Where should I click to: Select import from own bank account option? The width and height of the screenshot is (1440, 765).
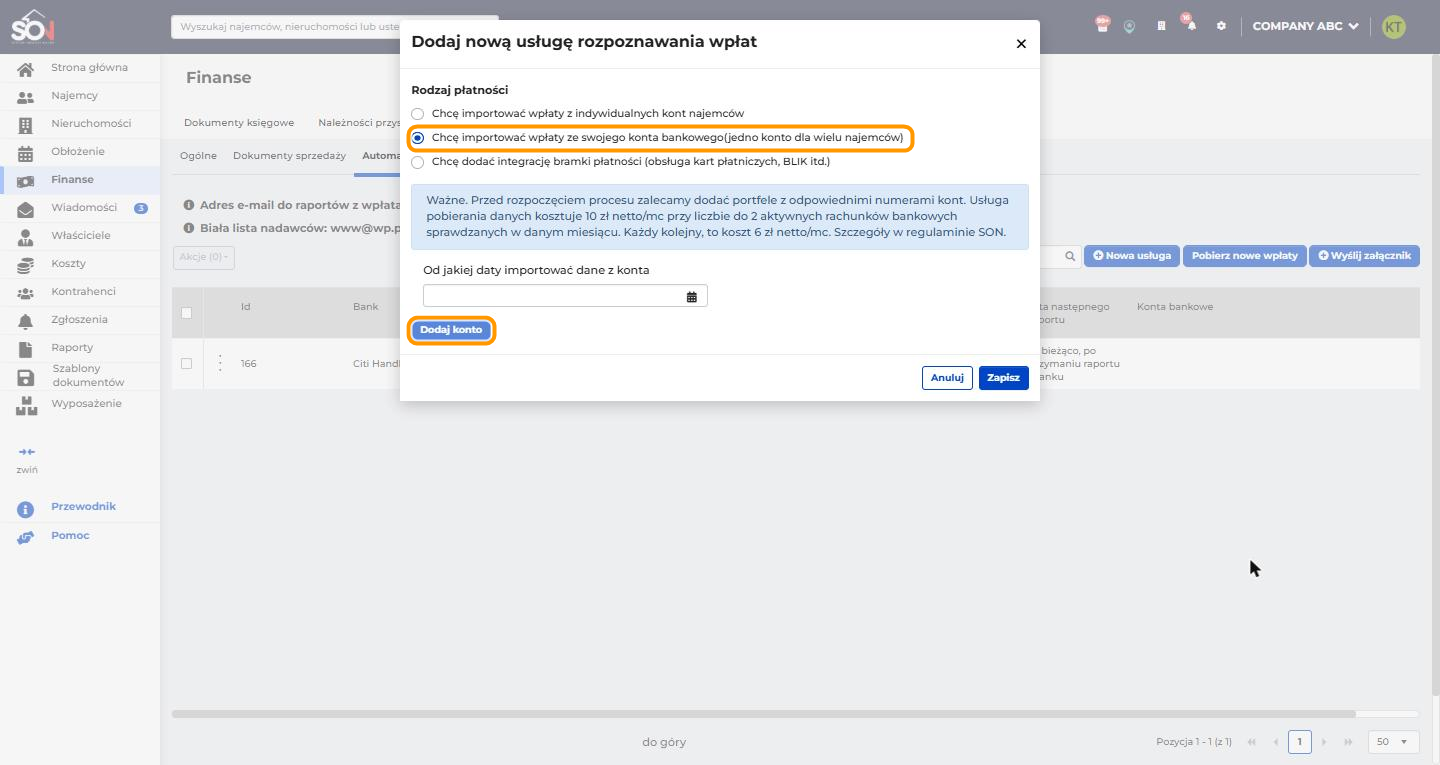(x=418, y=138)
